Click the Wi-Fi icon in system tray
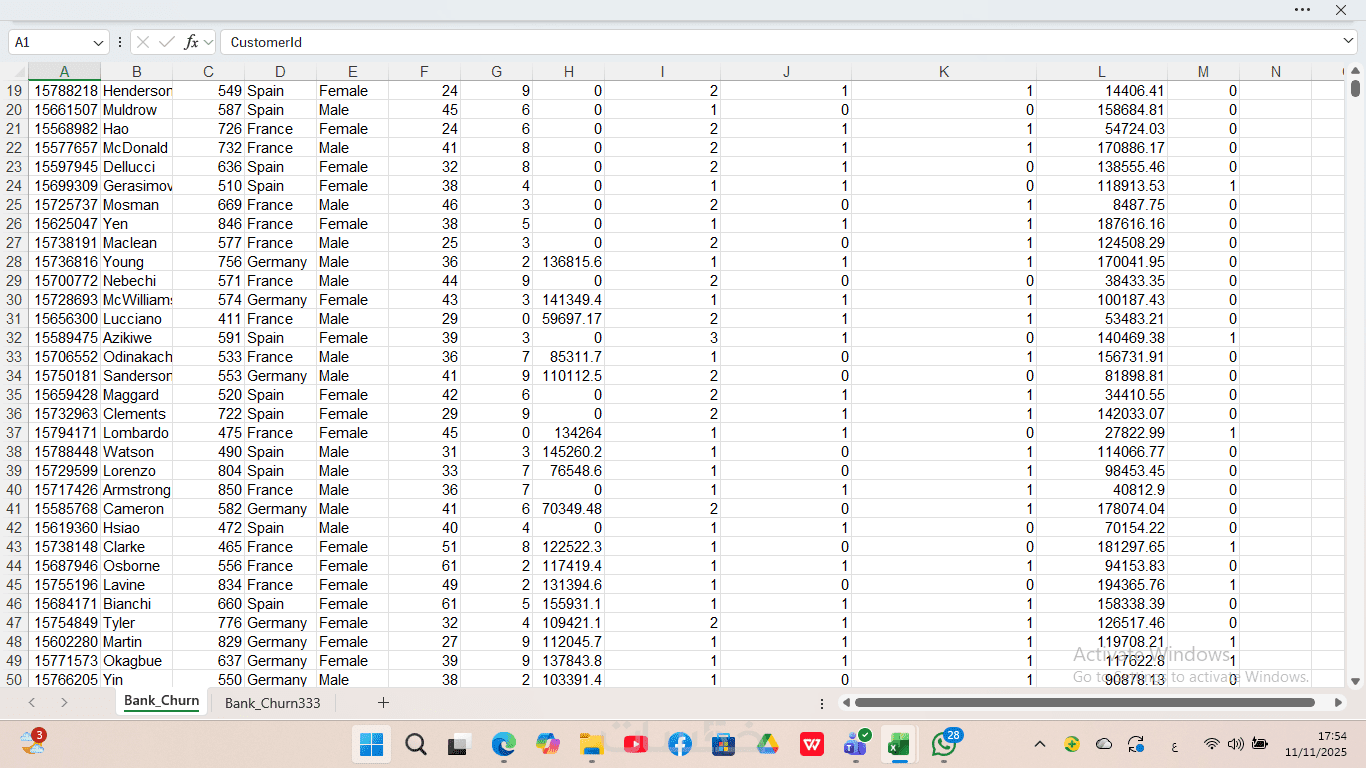1366x768 pixels. tap(1211, 744)
